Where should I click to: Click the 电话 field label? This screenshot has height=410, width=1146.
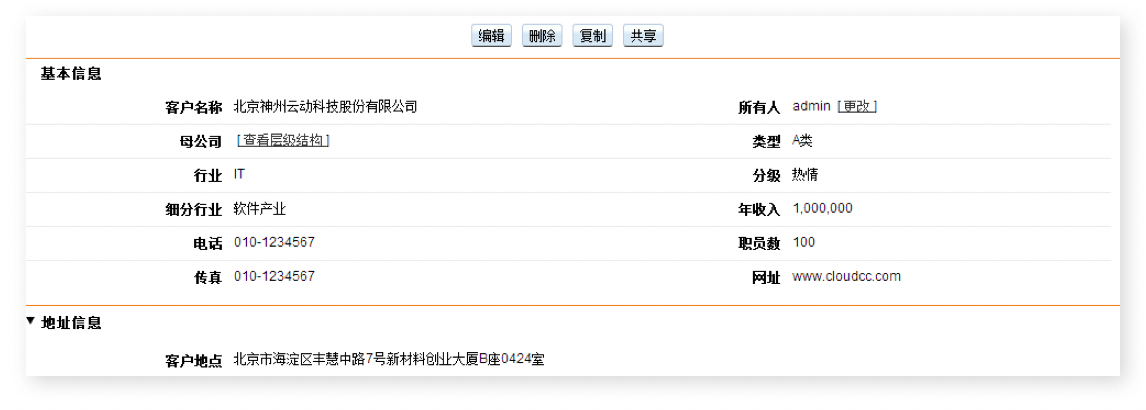207,244
